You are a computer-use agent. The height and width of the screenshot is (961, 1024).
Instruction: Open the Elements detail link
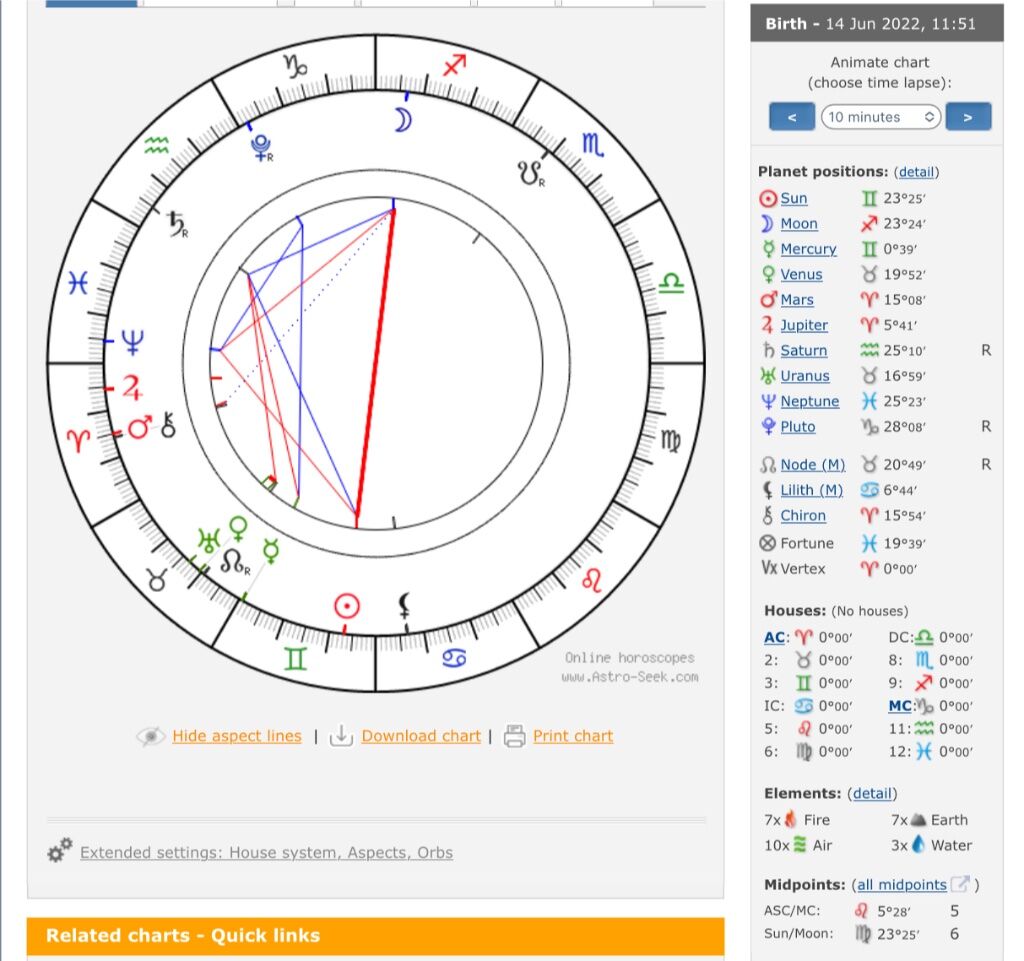tap(872, 793)
